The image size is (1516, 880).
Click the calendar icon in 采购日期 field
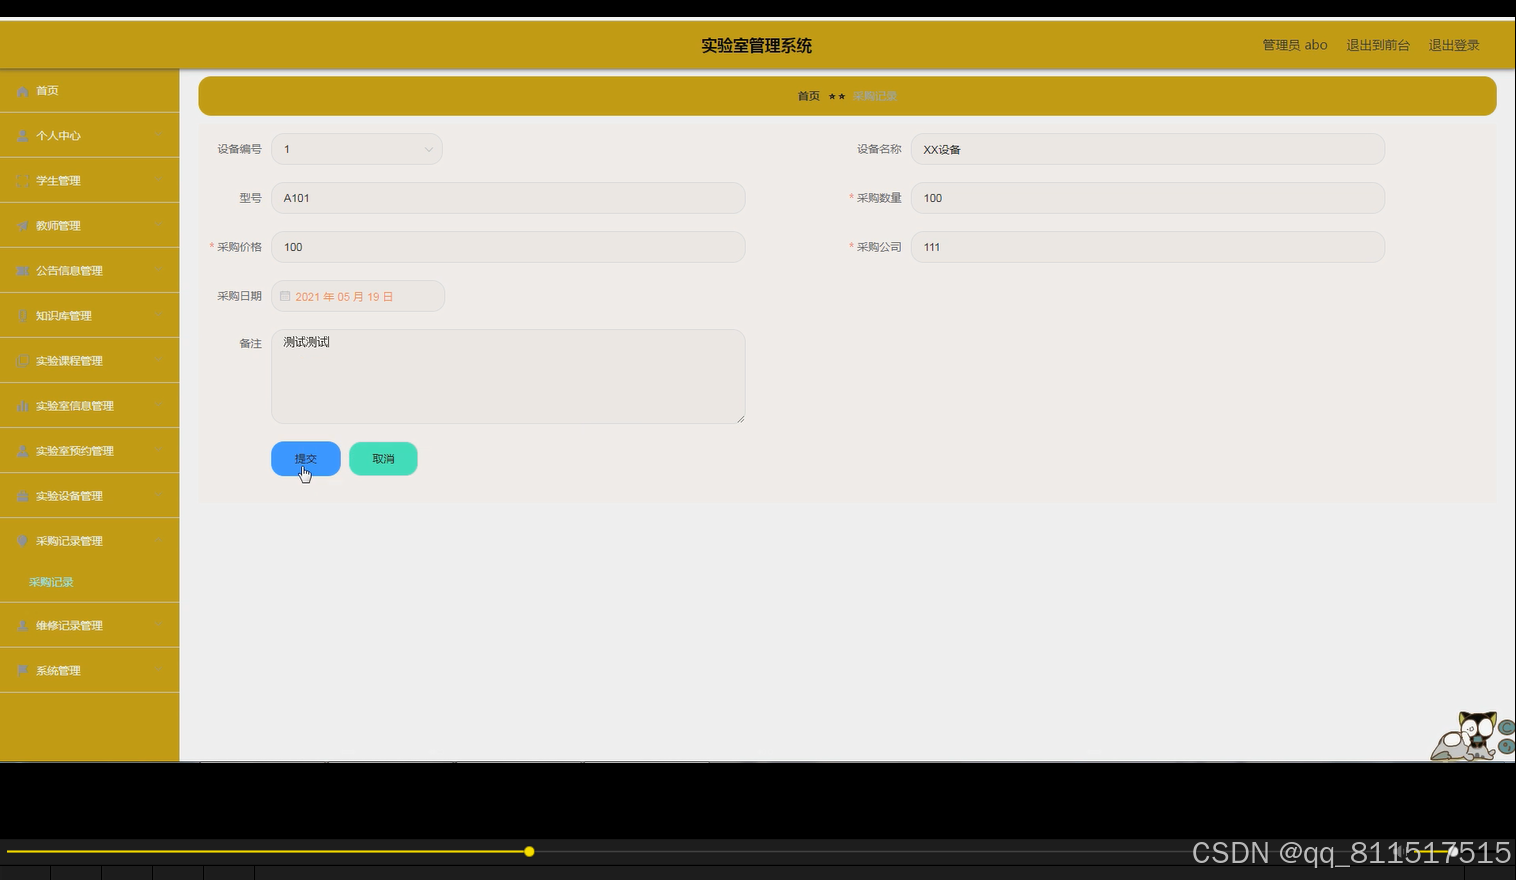click(x=285, y=296)
